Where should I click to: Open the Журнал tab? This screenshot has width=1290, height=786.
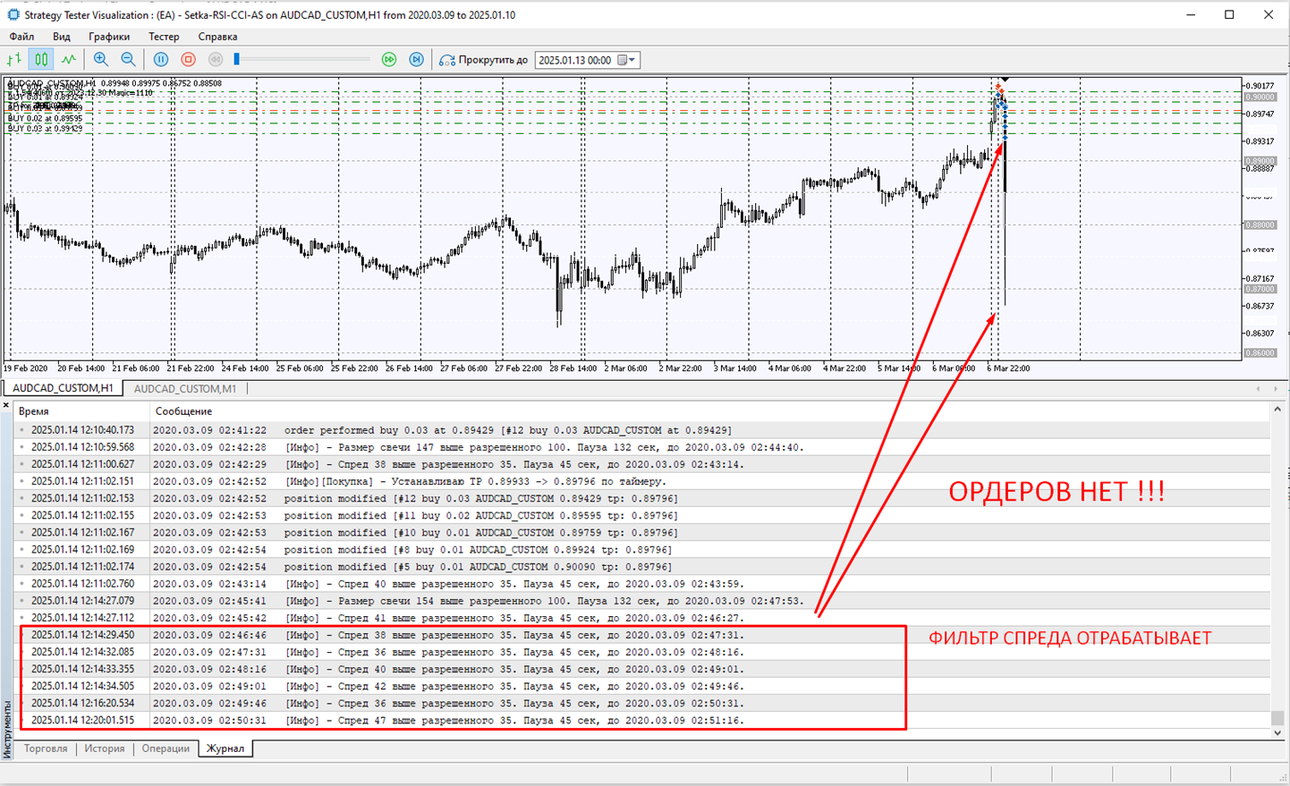click(226, 748)
